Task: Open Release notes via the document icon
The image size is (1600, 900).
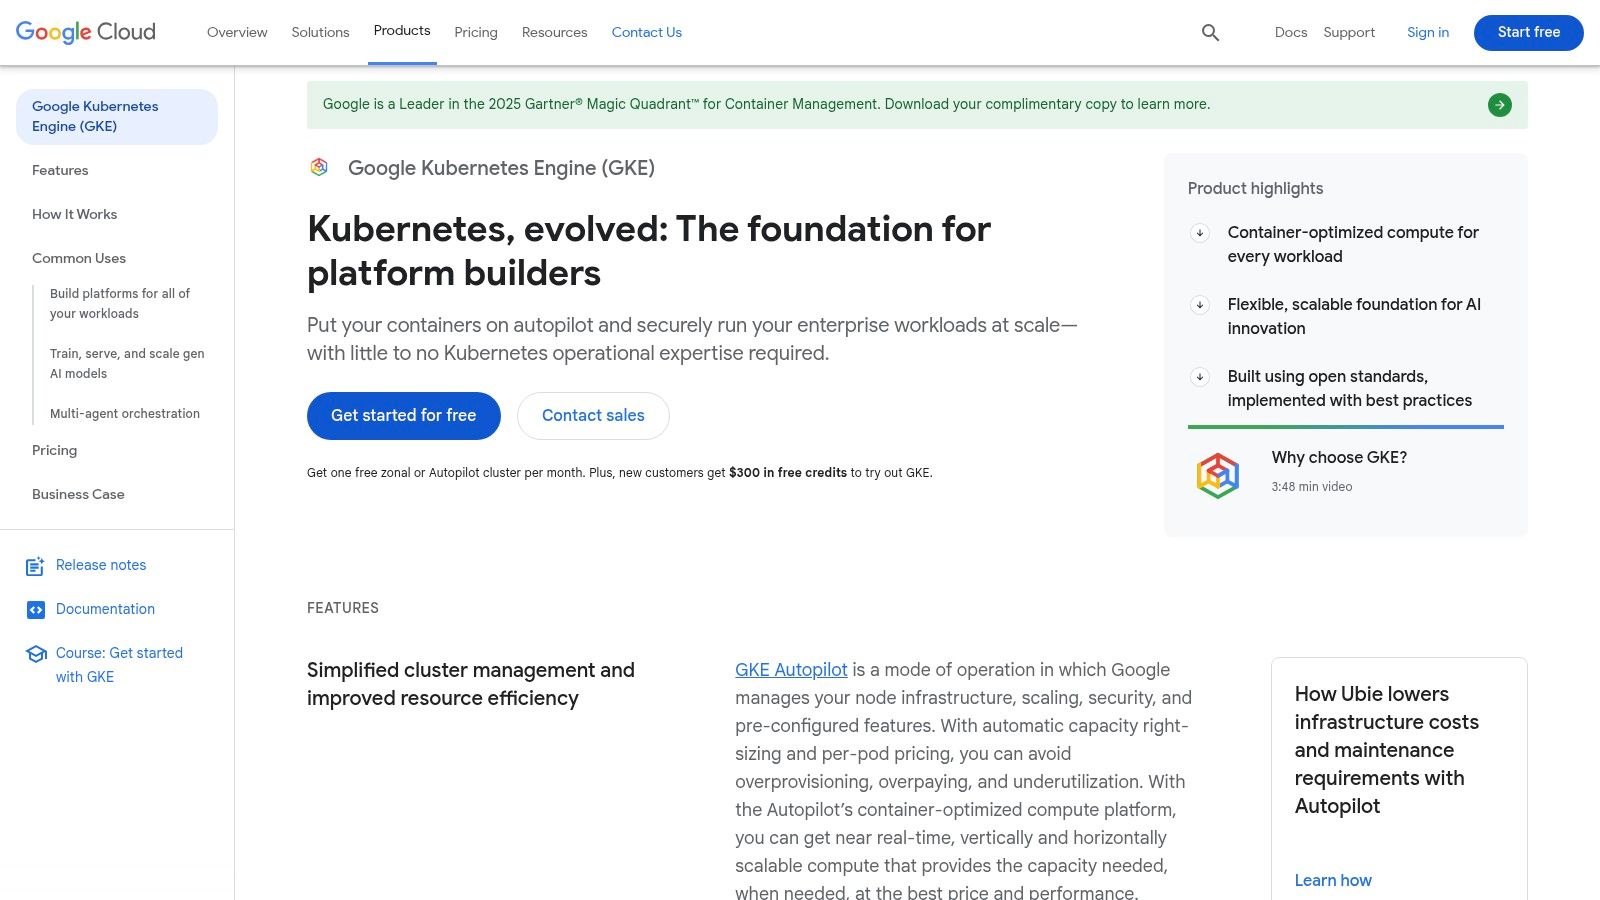Action: coord(35,566)
